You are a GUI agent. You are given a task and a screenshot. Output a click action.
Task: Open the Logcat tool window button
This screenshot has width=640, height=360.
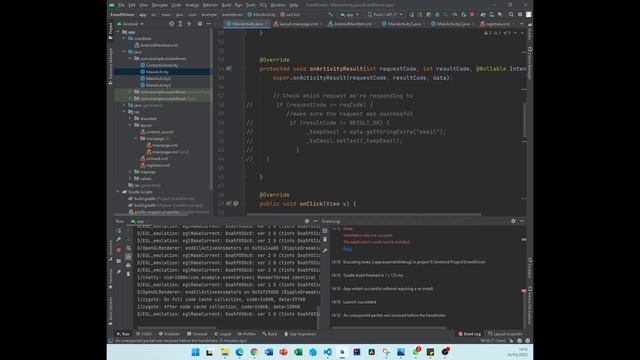223,334
